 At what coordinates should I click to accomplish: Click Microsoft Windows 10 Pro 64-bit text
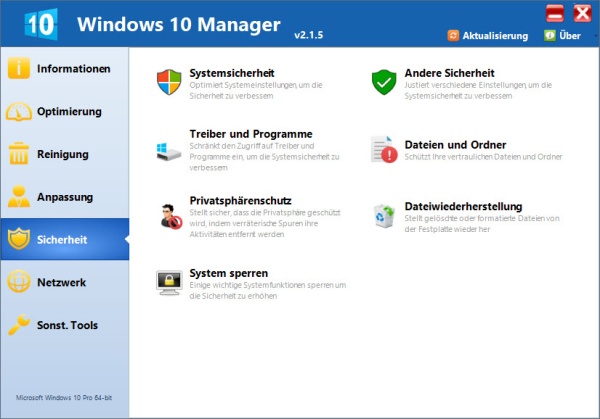(64, 398)
